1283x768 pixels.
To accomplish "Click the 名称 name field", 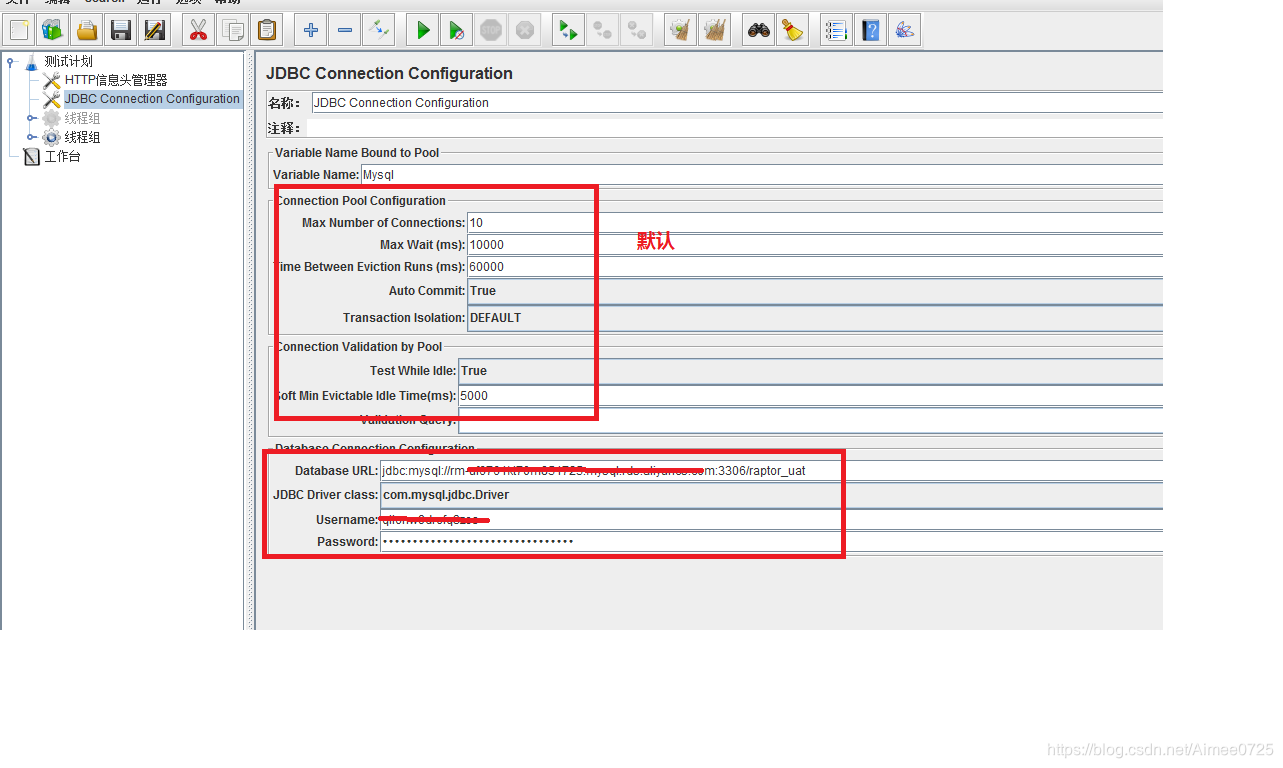I will [737, 103].
